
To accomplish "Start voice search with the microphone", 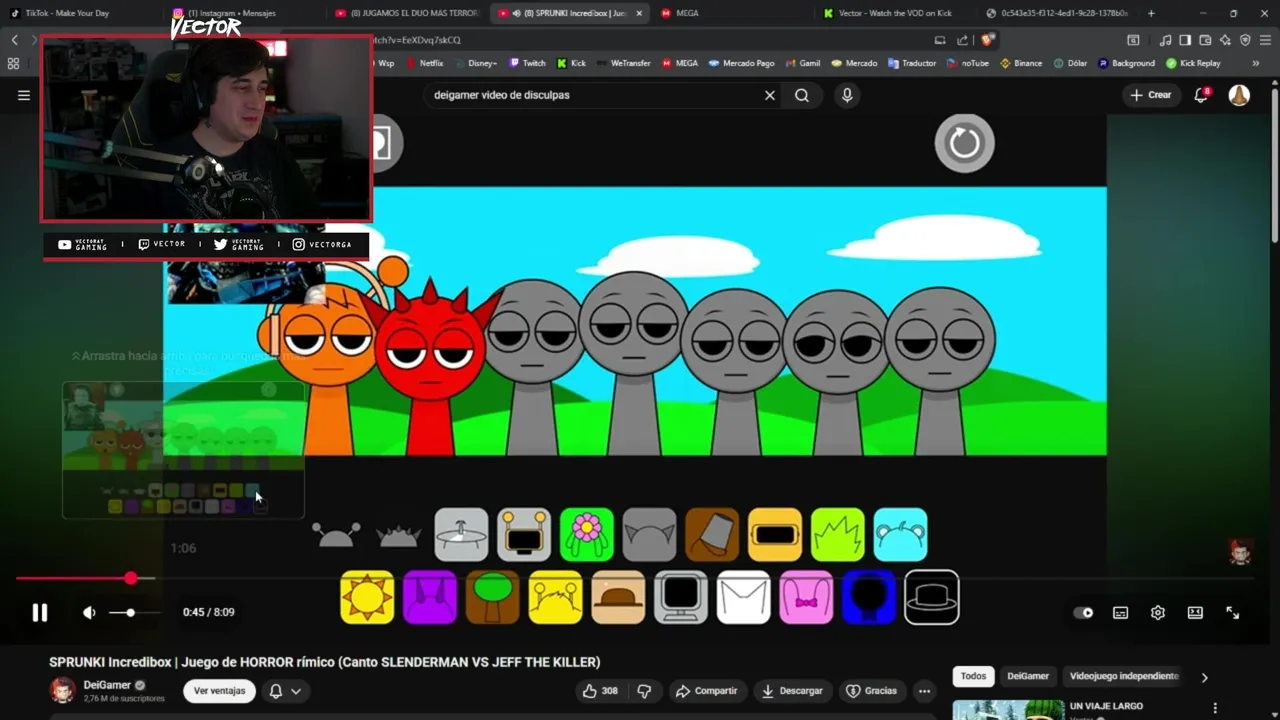I will tap(847, 95).
